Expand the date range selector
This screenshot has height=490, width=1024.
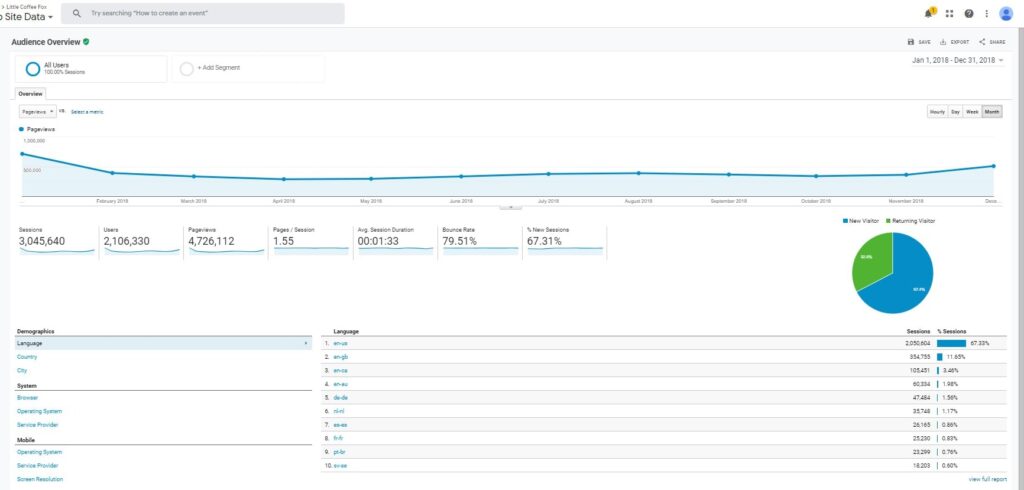pyautogui.click(x=957, y=60)
